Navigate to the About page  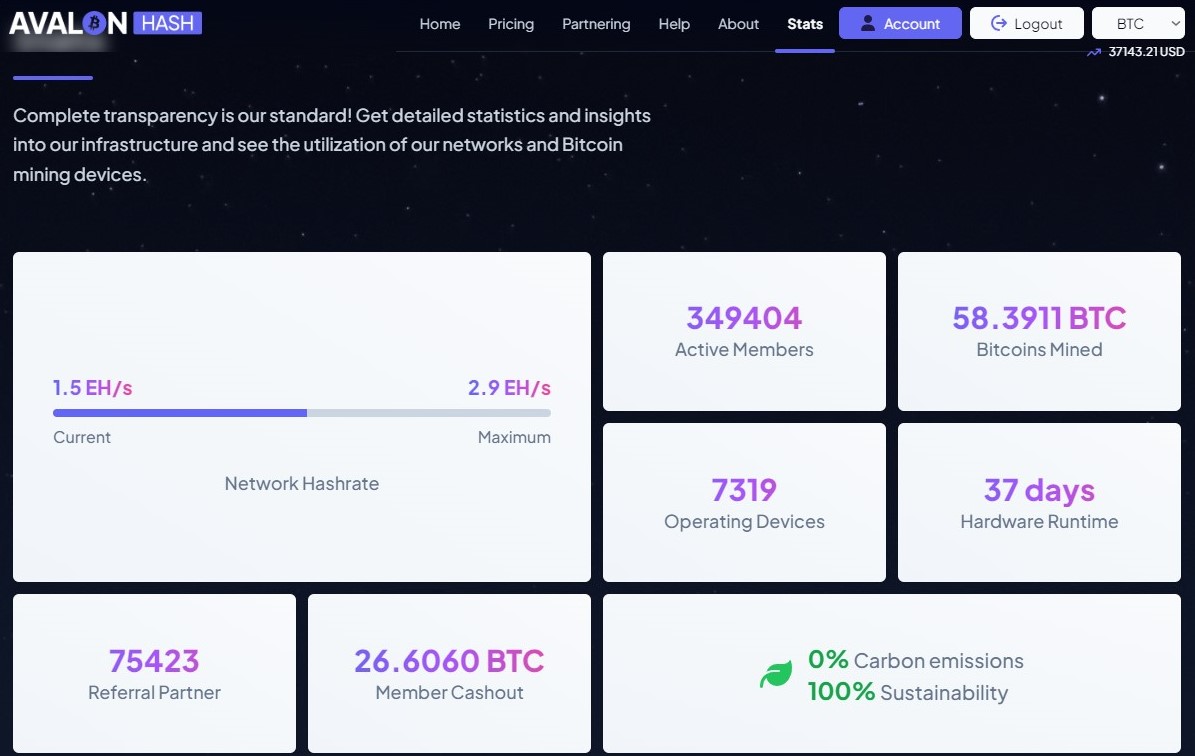click(x=738, y=24)
